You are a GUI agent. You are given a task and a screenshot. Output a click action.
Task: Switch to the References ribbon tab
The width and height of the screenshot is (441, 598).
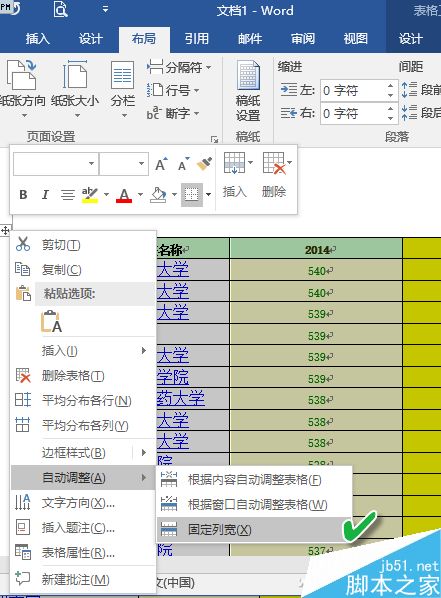[197, 39]
